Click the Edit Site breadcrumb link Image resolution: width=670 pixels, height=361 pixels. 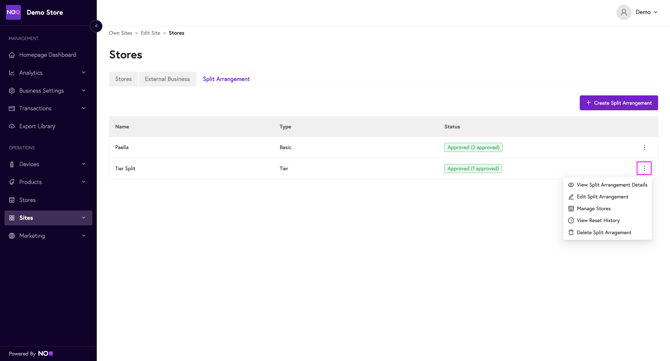(150, 33)
